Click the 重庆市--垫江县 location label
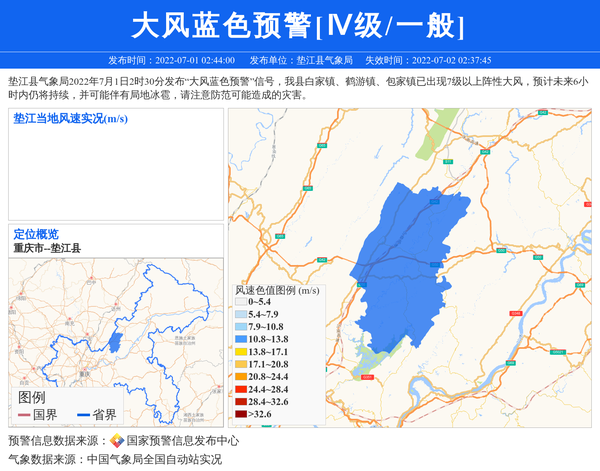The width and height of the screenshot is (600, 471). click(x=47, y=248)
